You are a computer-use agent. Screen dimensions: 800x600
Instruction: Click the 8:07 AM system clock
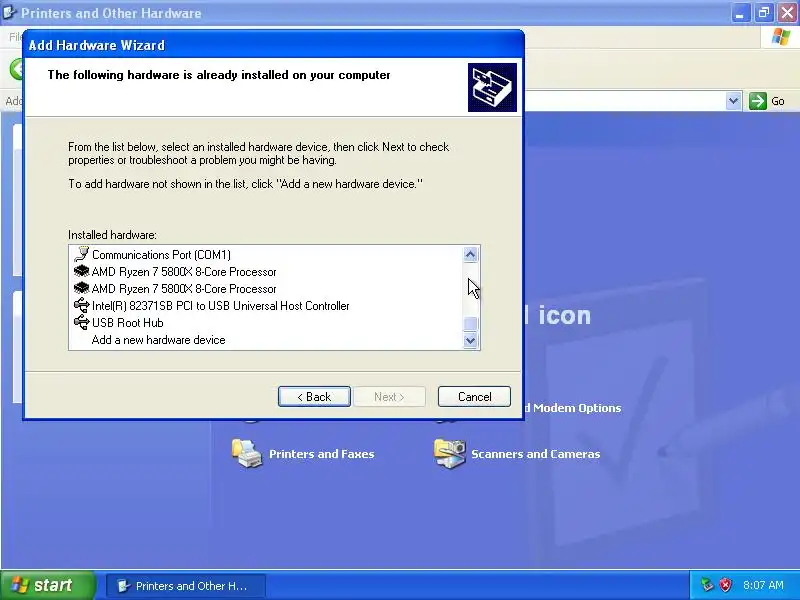(763, 585)
